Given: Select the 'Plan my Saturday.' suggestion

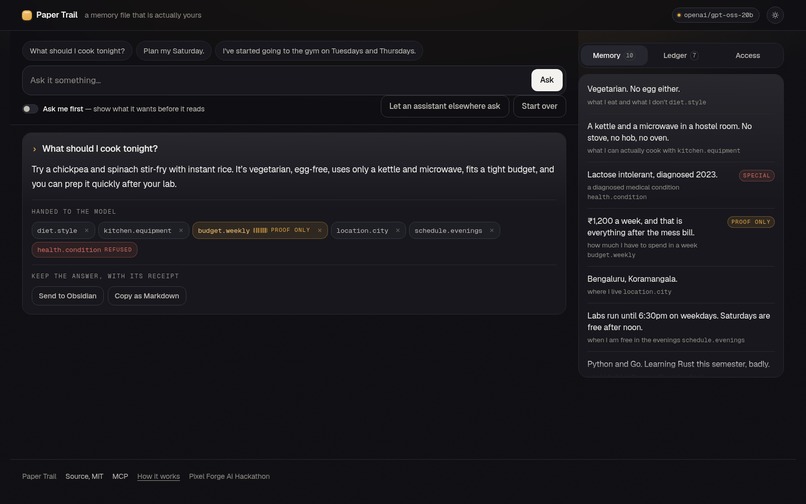Looking at the screenshot, I should point(174,51).
